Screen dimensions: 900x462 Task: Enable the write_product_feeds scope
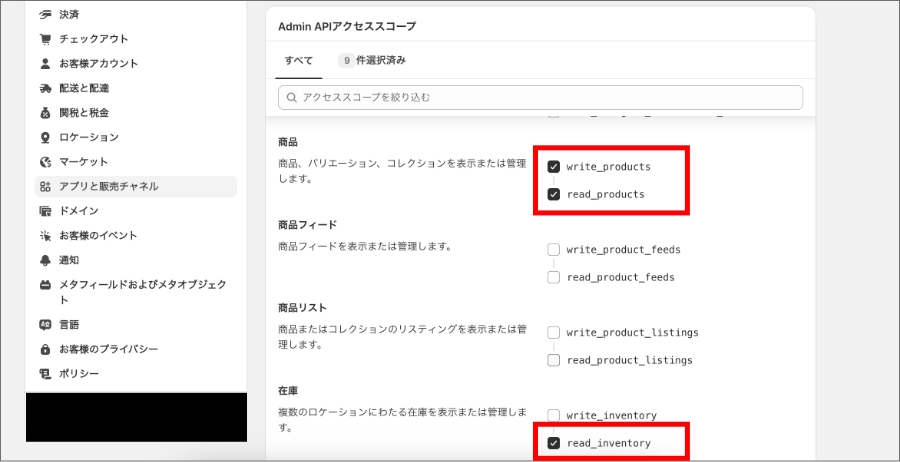click(x=553, y=250)
